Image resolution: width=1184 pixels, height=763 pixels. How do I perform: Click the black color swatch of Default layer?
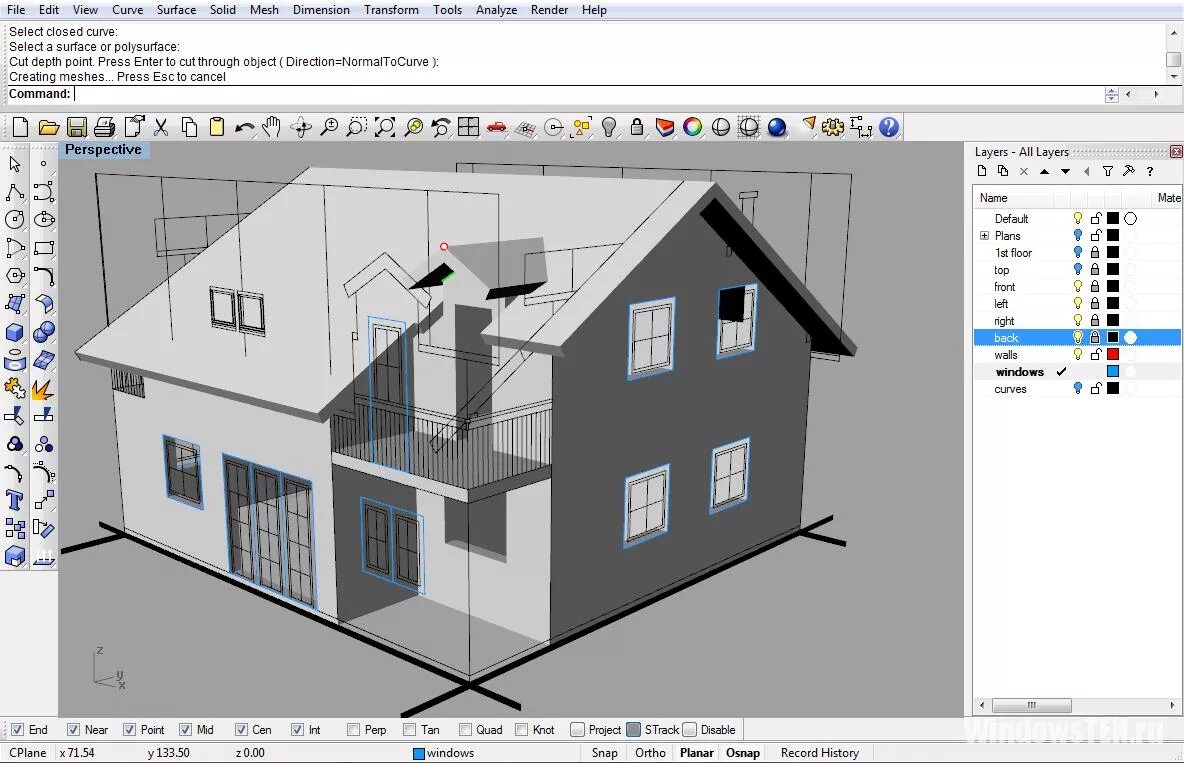[1113, 218]
